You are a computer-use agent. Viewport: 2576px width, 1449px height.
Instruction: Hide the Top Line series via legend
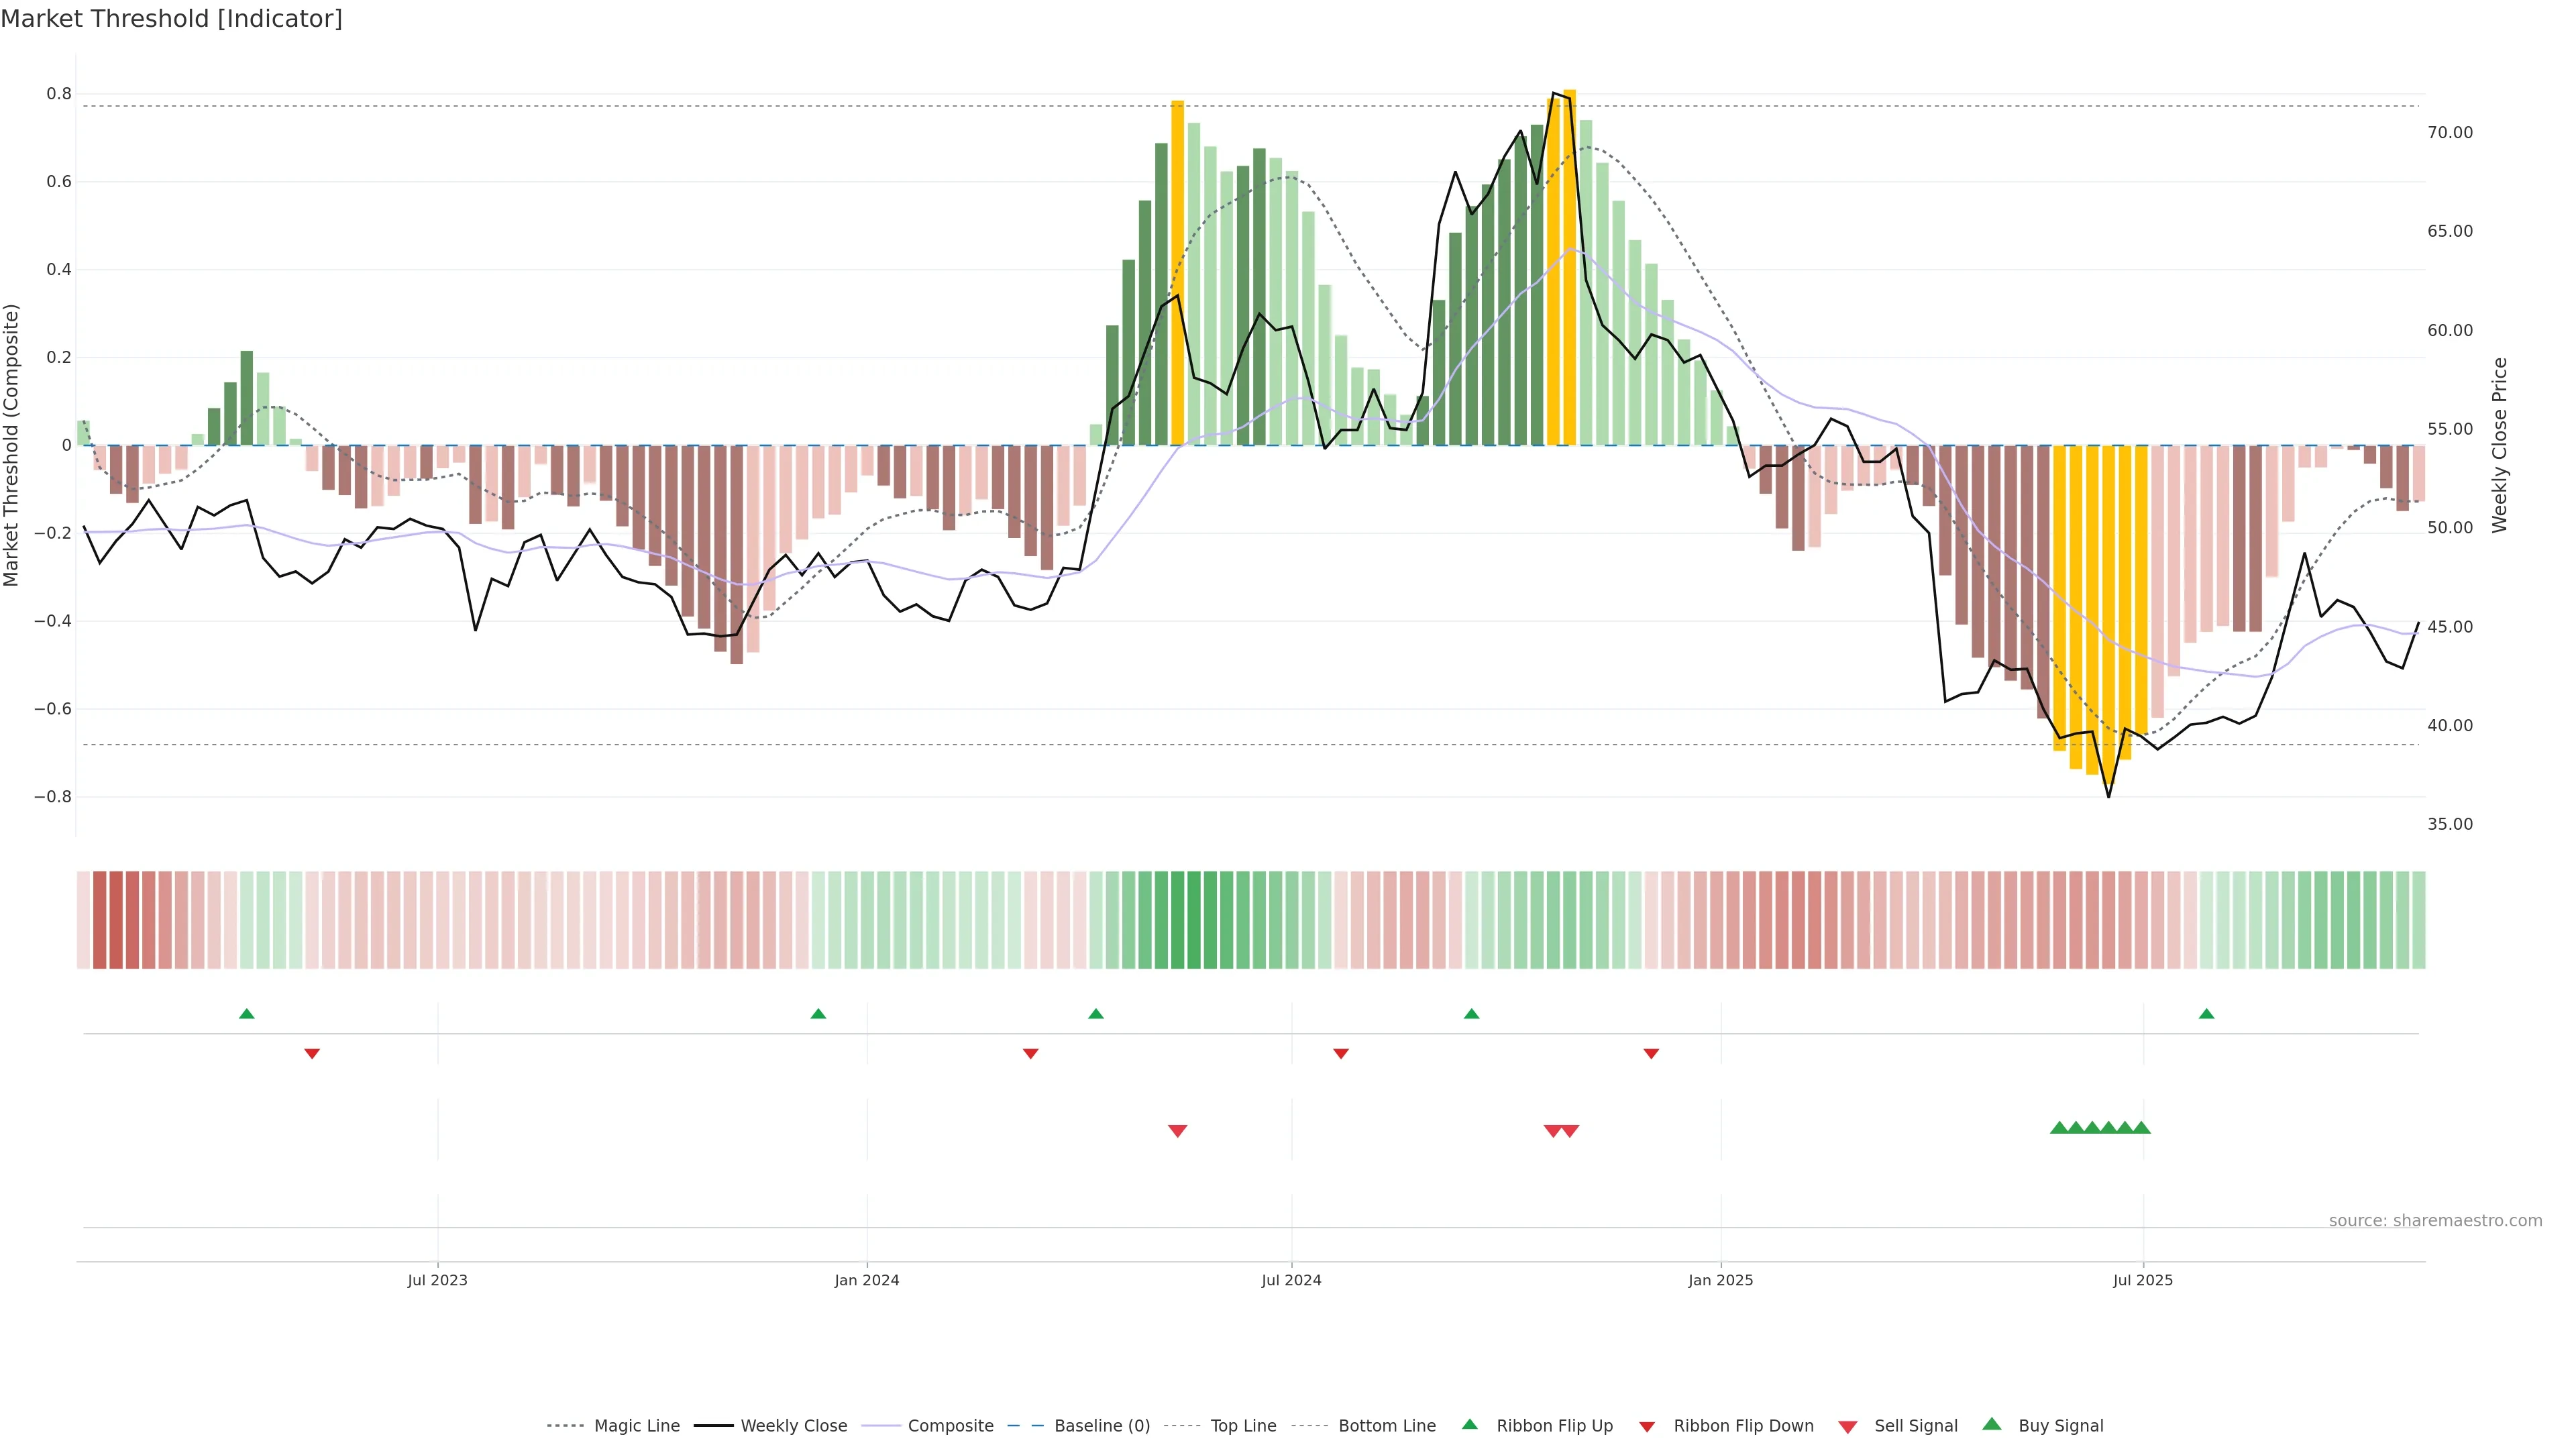(1243, 1426)
